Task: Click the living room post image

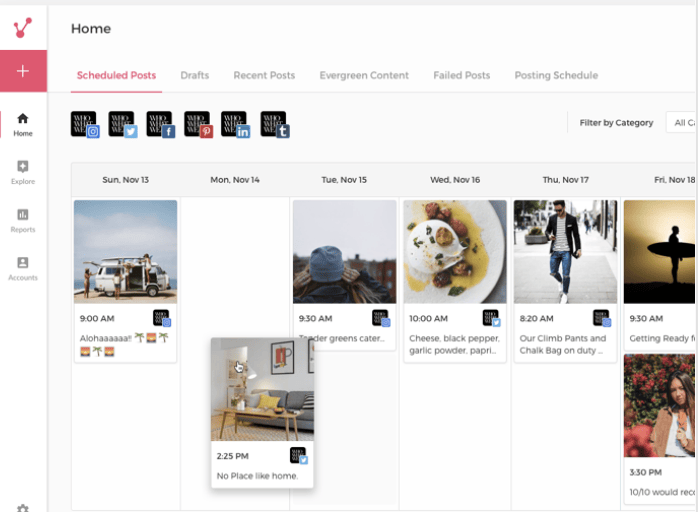Action: (262, 389)
